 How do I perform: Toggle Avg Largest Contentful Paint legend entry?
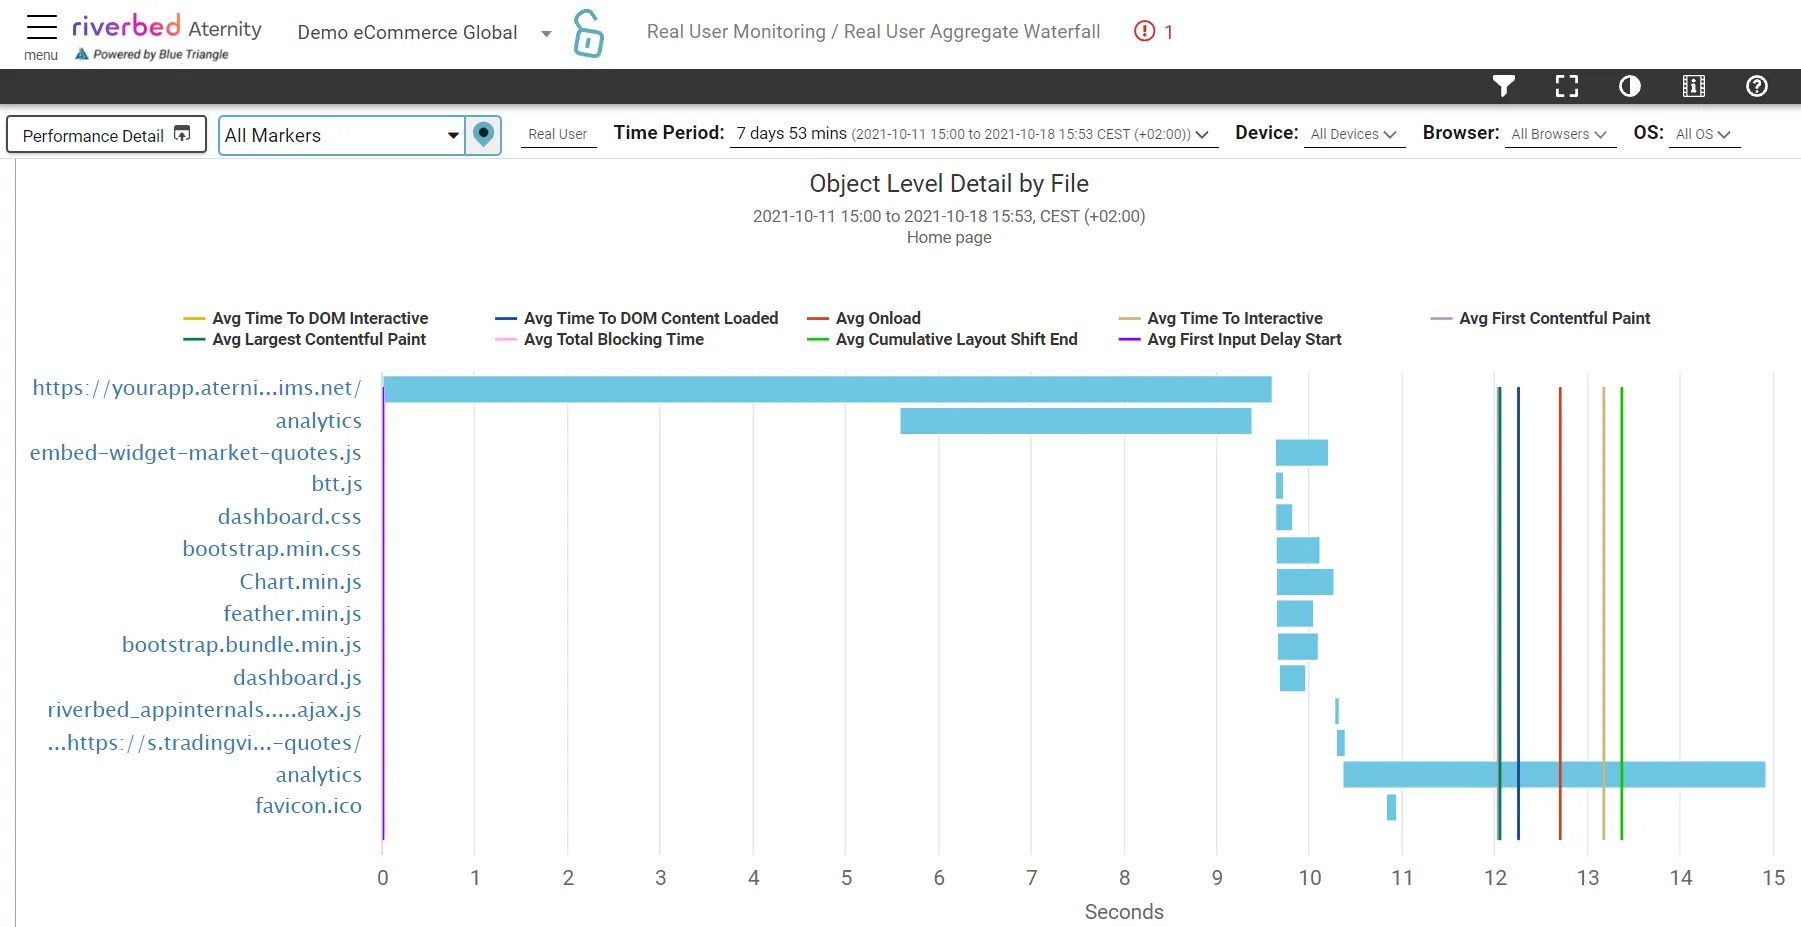pos(318,340)
